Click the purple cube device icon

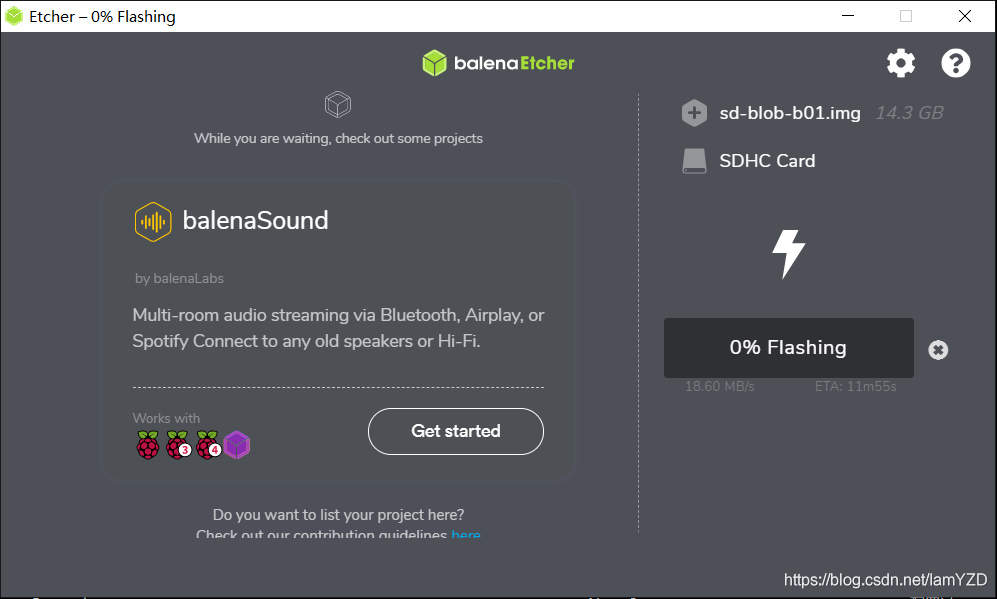pyautogui.click(x=237, y=445)
